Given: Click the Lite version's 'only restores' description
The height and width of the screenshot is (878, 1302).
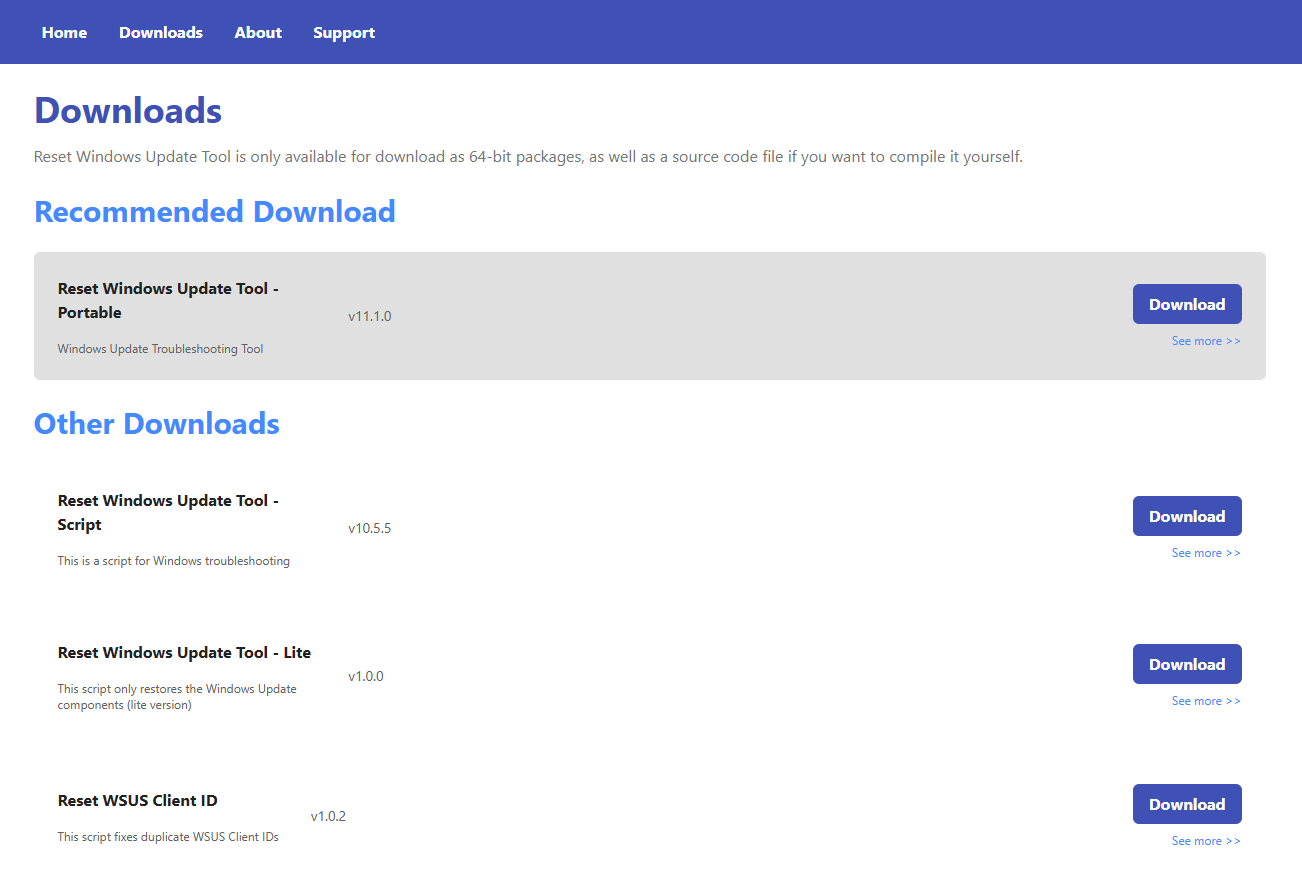Looking at the screenshot, I should 177,697.
